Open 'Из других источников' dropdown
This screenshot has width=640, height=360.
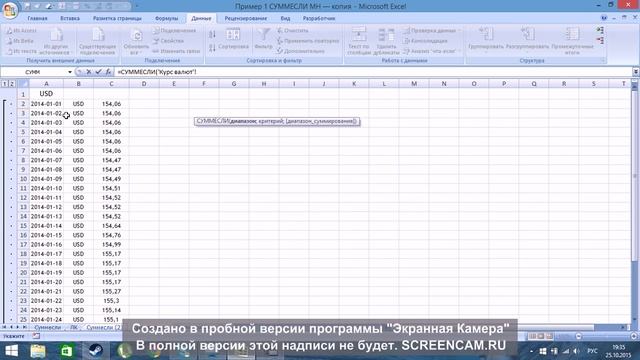(56, 42)
